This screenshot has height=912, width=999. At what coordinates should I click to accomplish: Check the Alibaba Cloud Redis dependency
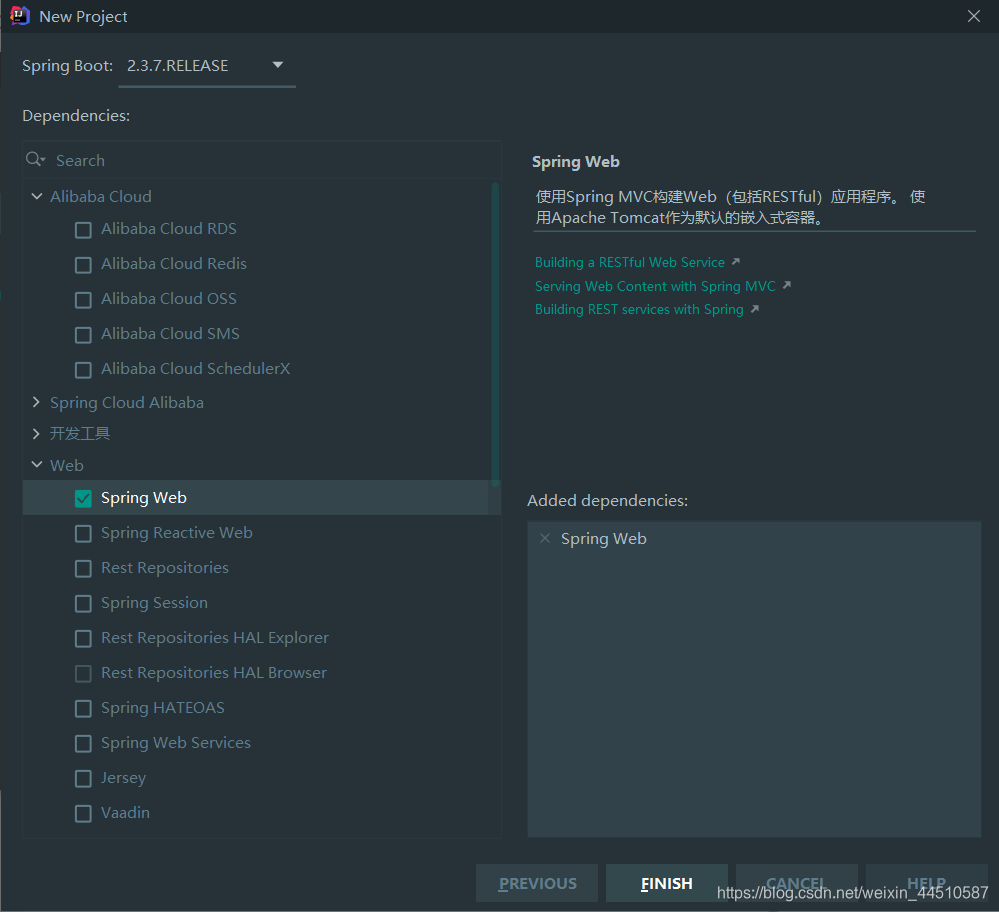[x=83, y=264]
